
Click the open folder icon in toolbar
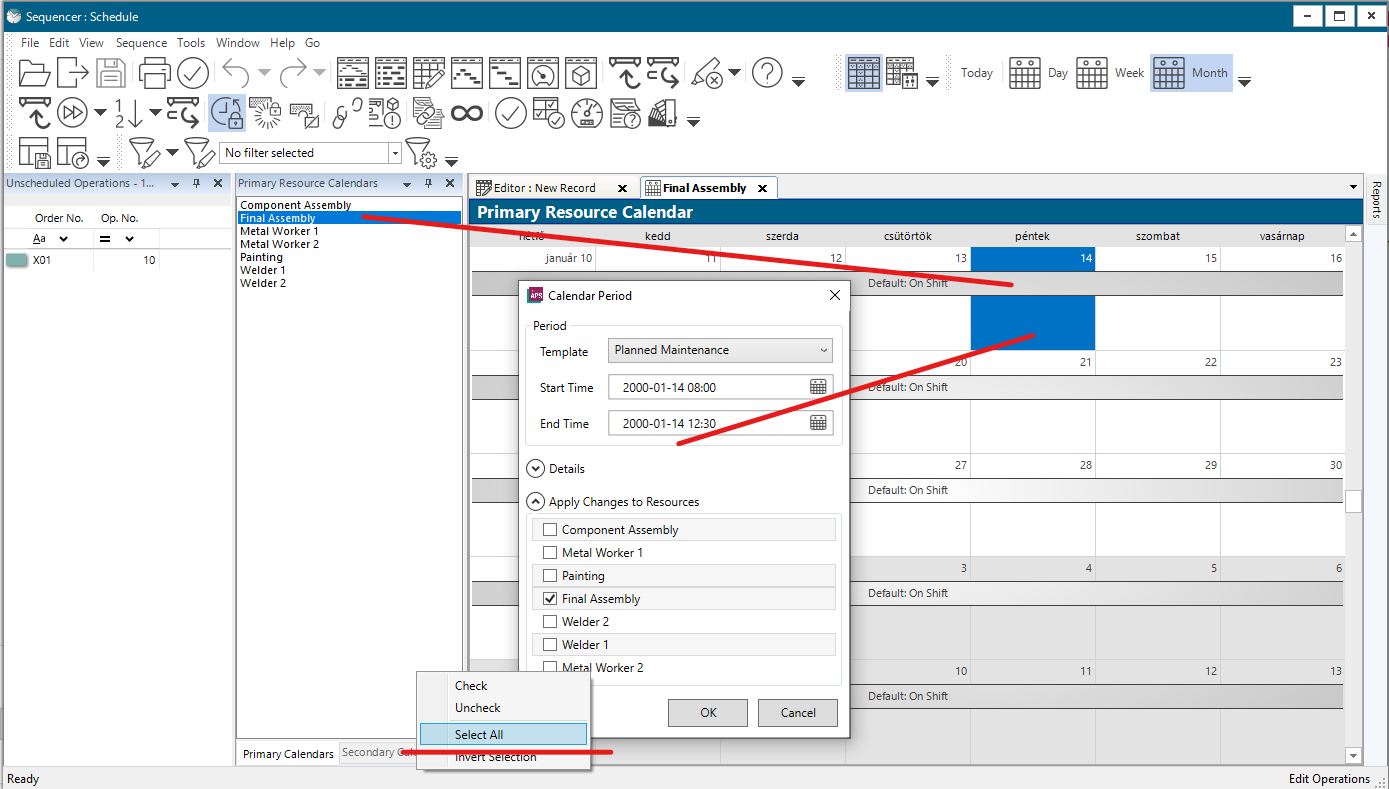coord(34,73)
